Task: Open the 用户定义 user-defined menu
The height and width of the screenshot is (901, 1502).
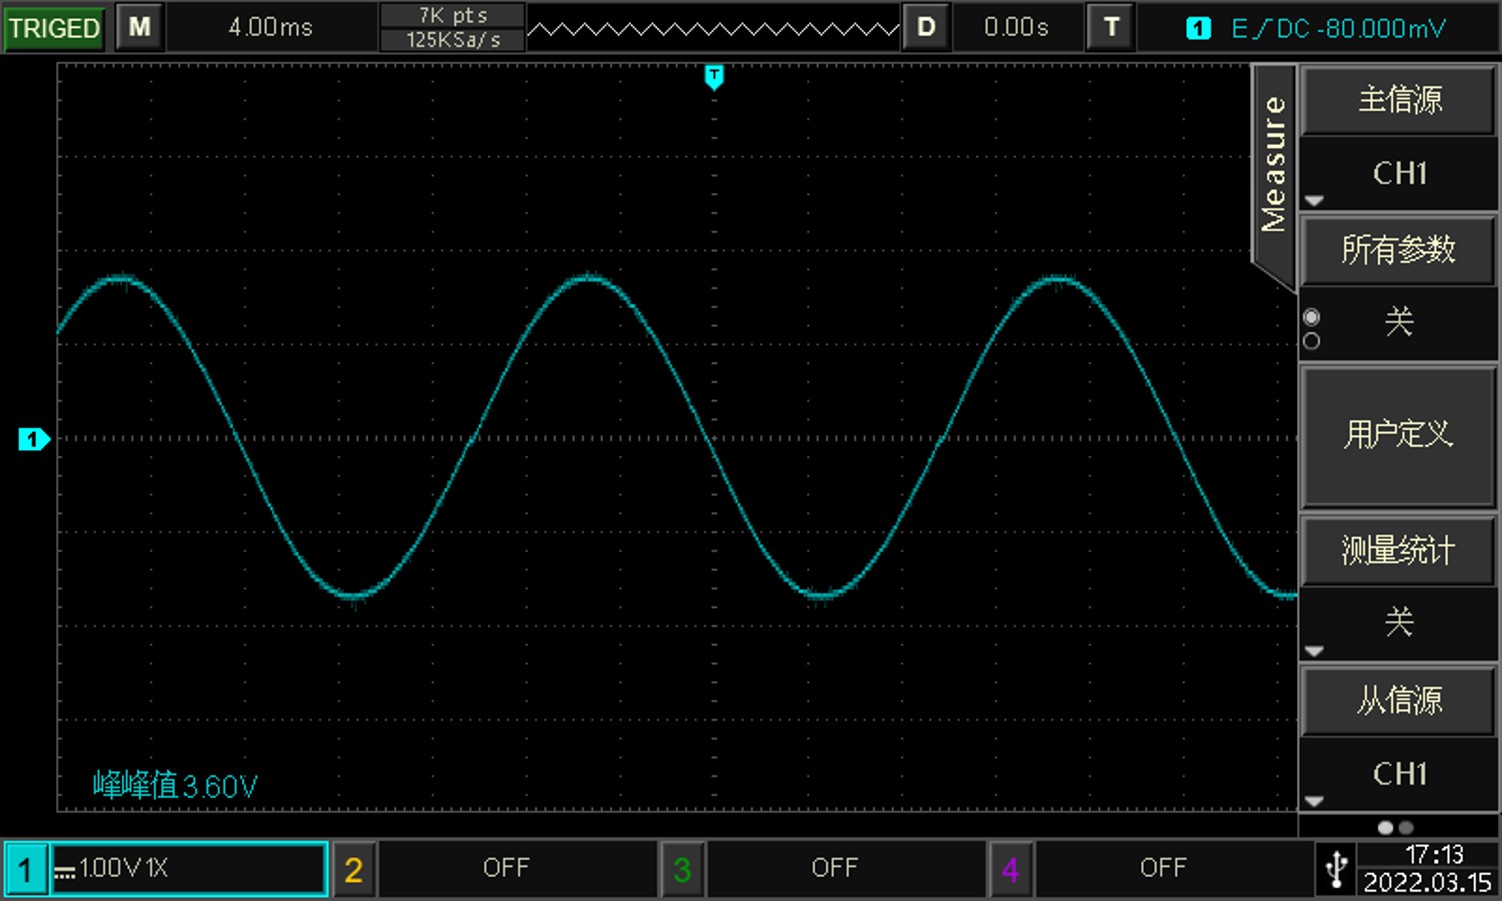Action: 1397,435
